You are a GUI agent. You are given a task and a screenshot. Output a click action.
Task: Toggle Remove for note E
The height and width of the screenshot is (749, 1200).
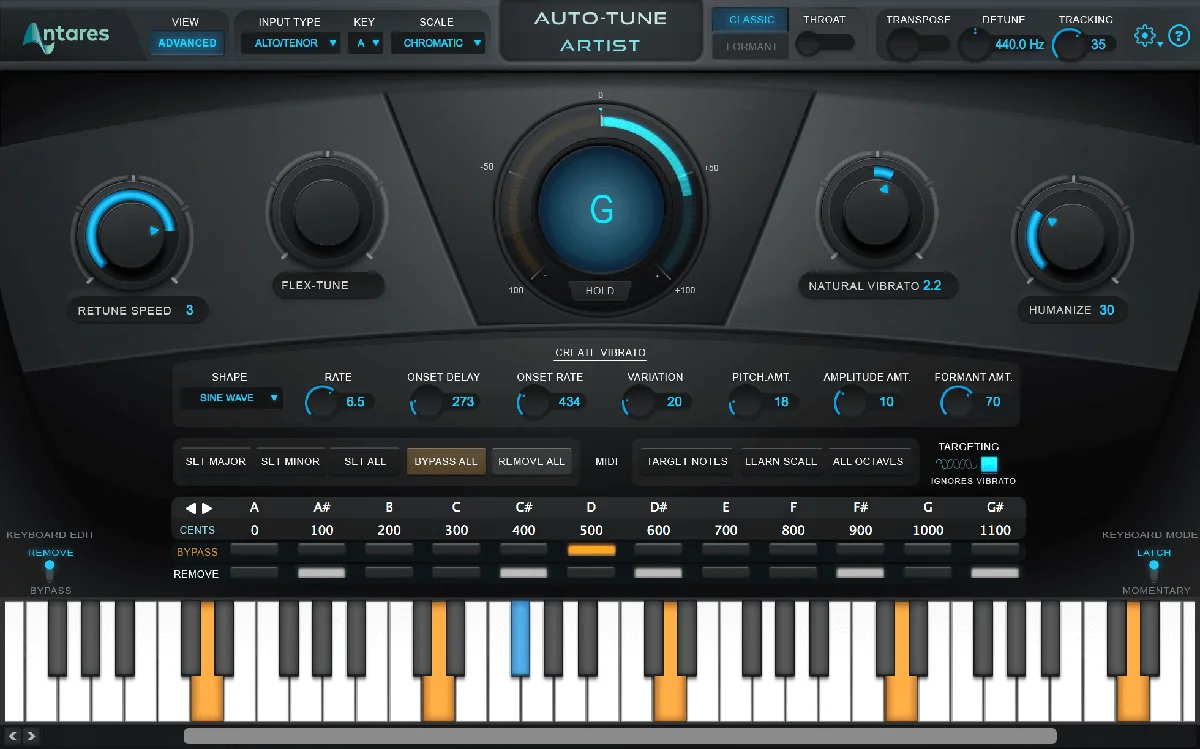pos(726,573)
